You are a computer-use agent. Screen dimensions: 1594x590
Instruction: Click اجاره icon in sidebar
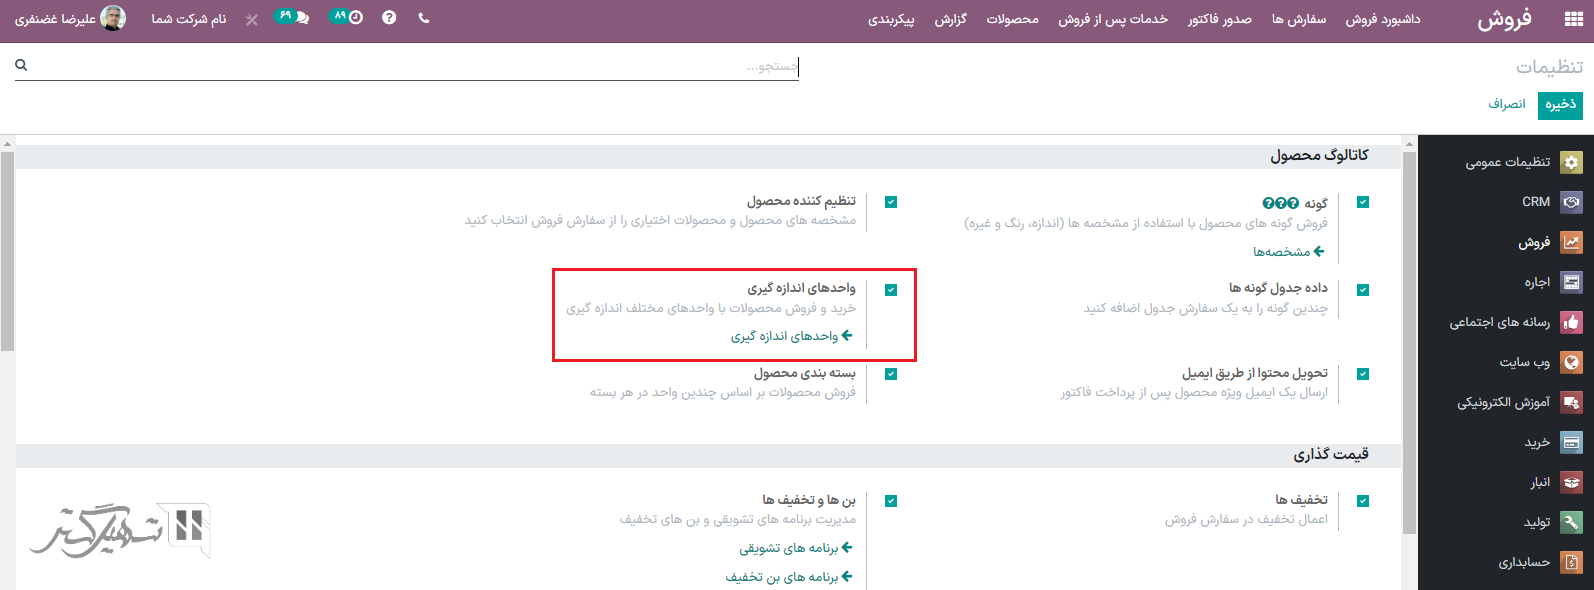point(1571,282)
